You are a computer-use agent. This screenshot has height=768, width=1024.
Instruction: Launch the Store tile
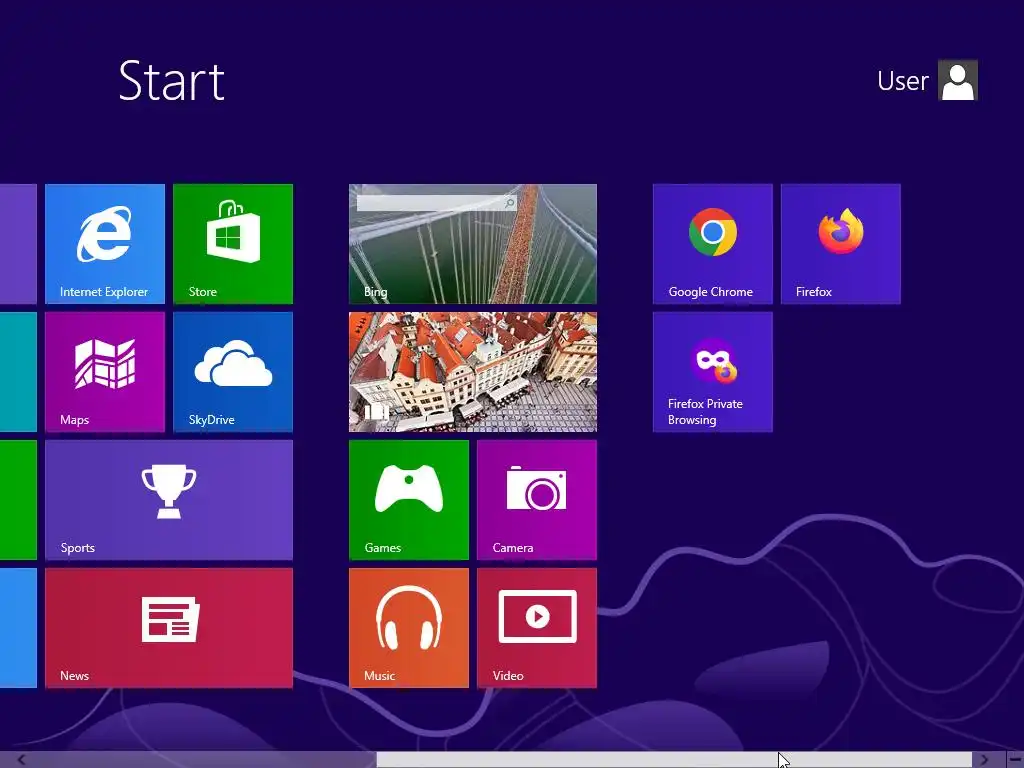(x=232, y=244)
